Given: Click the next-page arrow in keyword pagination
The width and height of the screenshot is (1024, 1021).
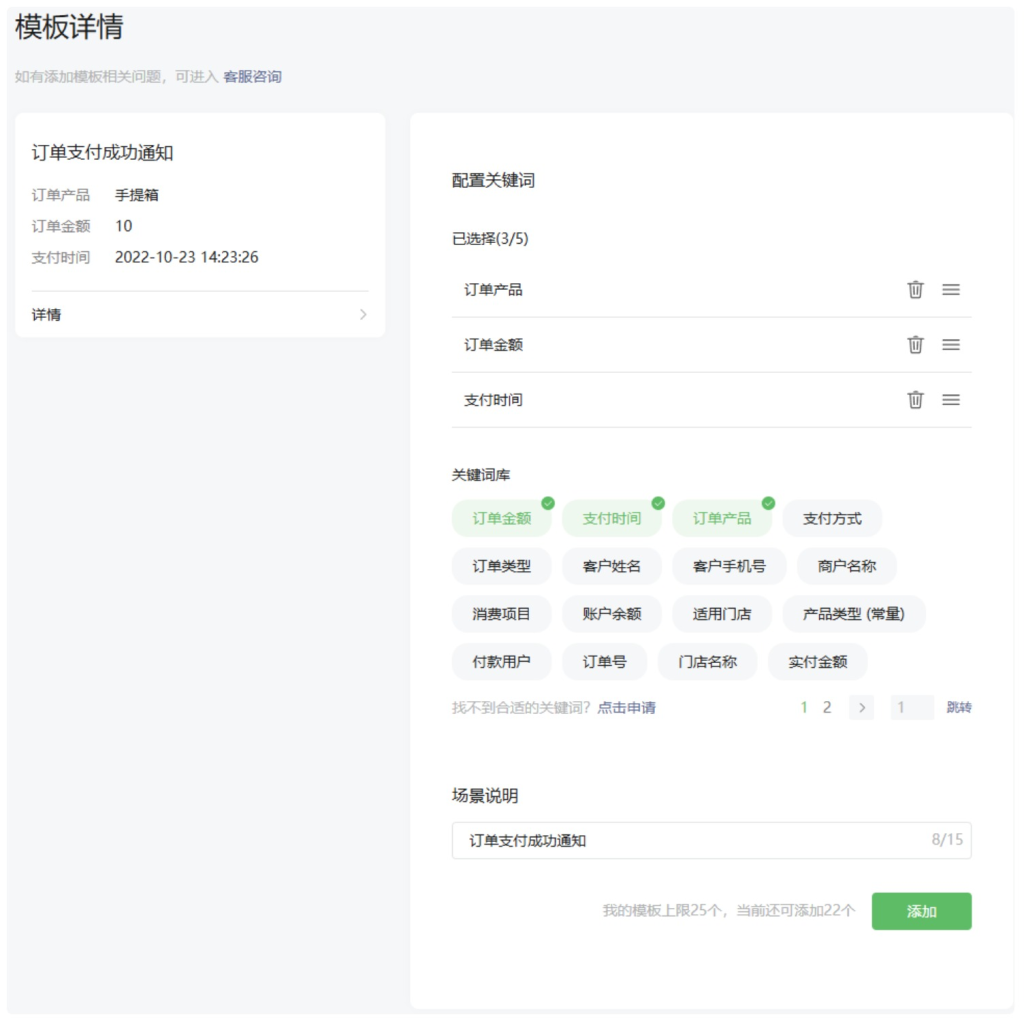Looking at the screenshot, I should pyautogui.click(x=861, y=707).
